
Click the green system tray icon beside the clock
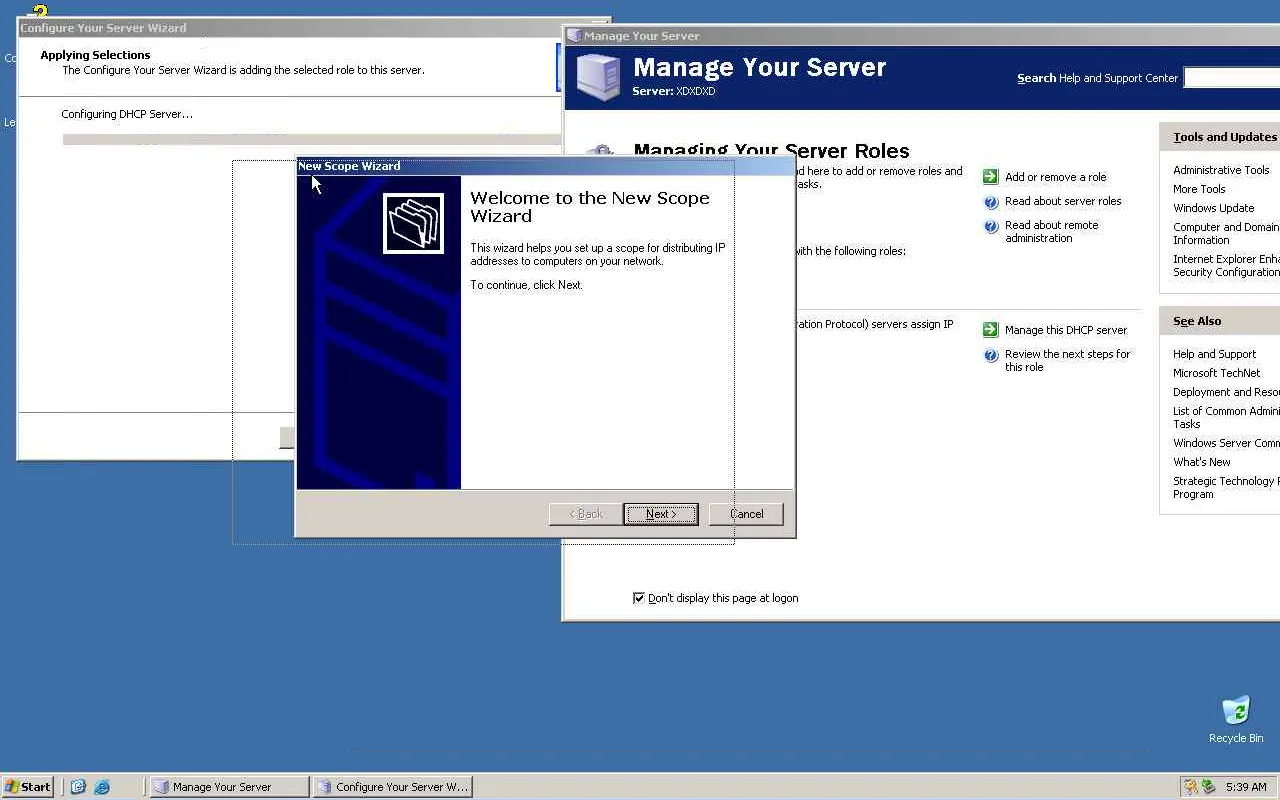pyautogui.click(x=1208, y=787)
